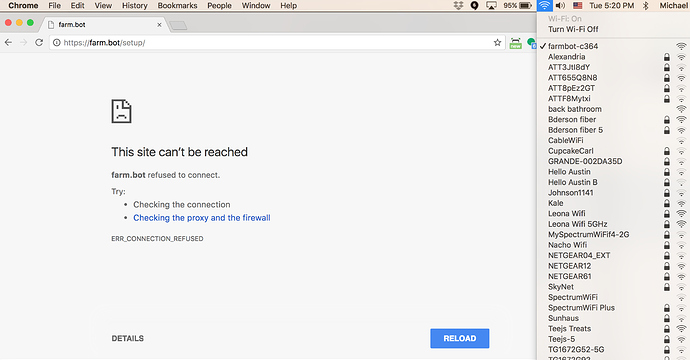This screenshot has width=690, height=360.
Task: Select the NETGEAR12 network
Action: pos(613,266)
